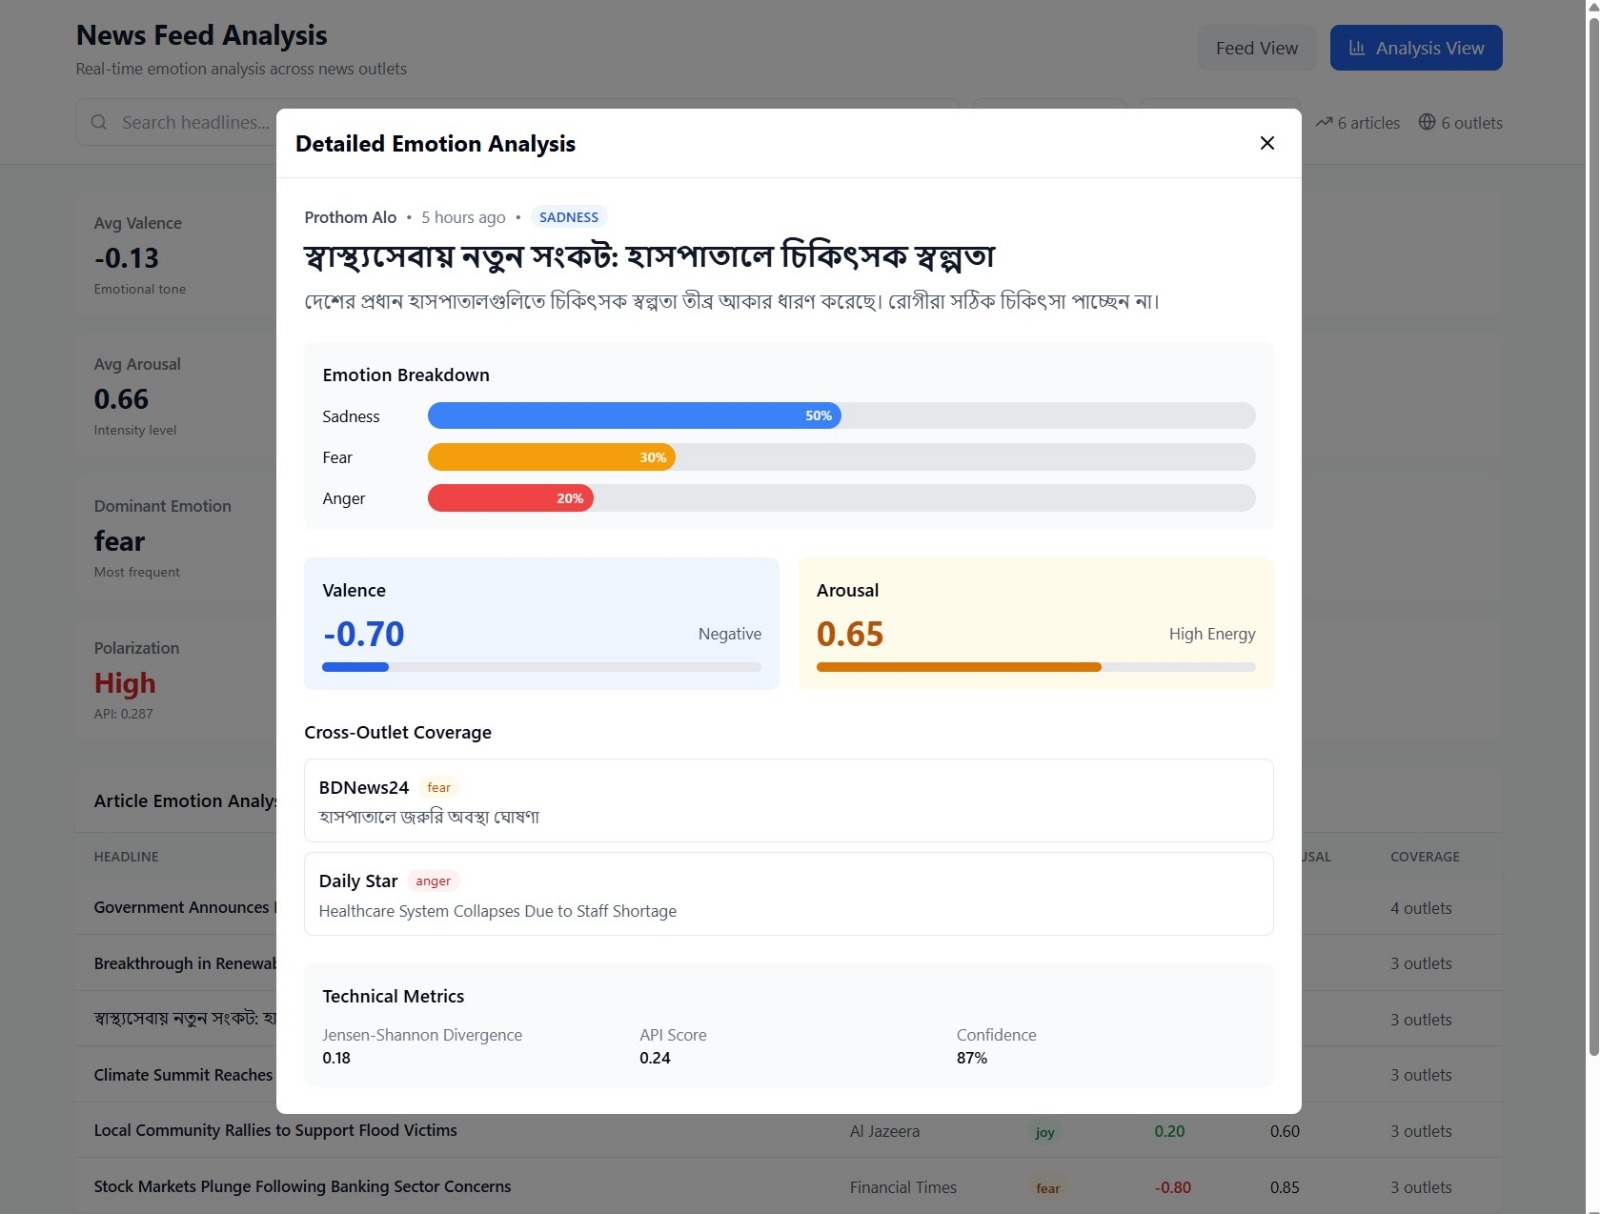Open the Daily Star coverage card

tap(788, 895)
